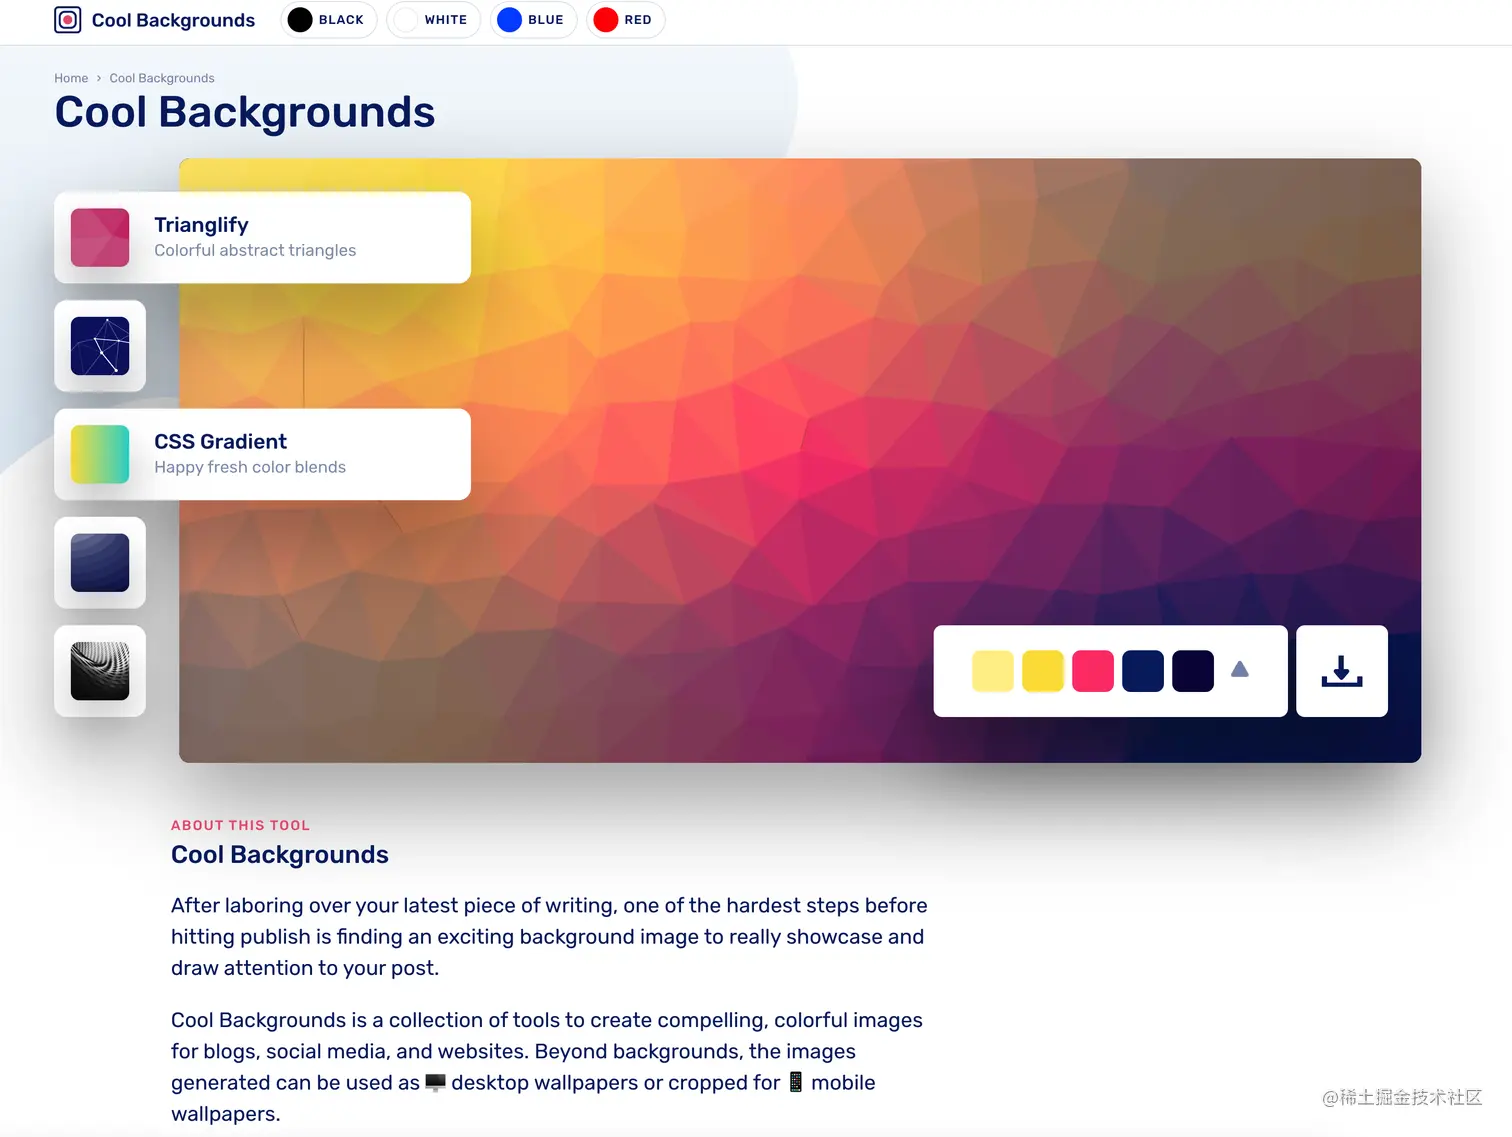Open the constellation particles background thumbnail
Screen dimensions: 1512x1137
[100, 346]
